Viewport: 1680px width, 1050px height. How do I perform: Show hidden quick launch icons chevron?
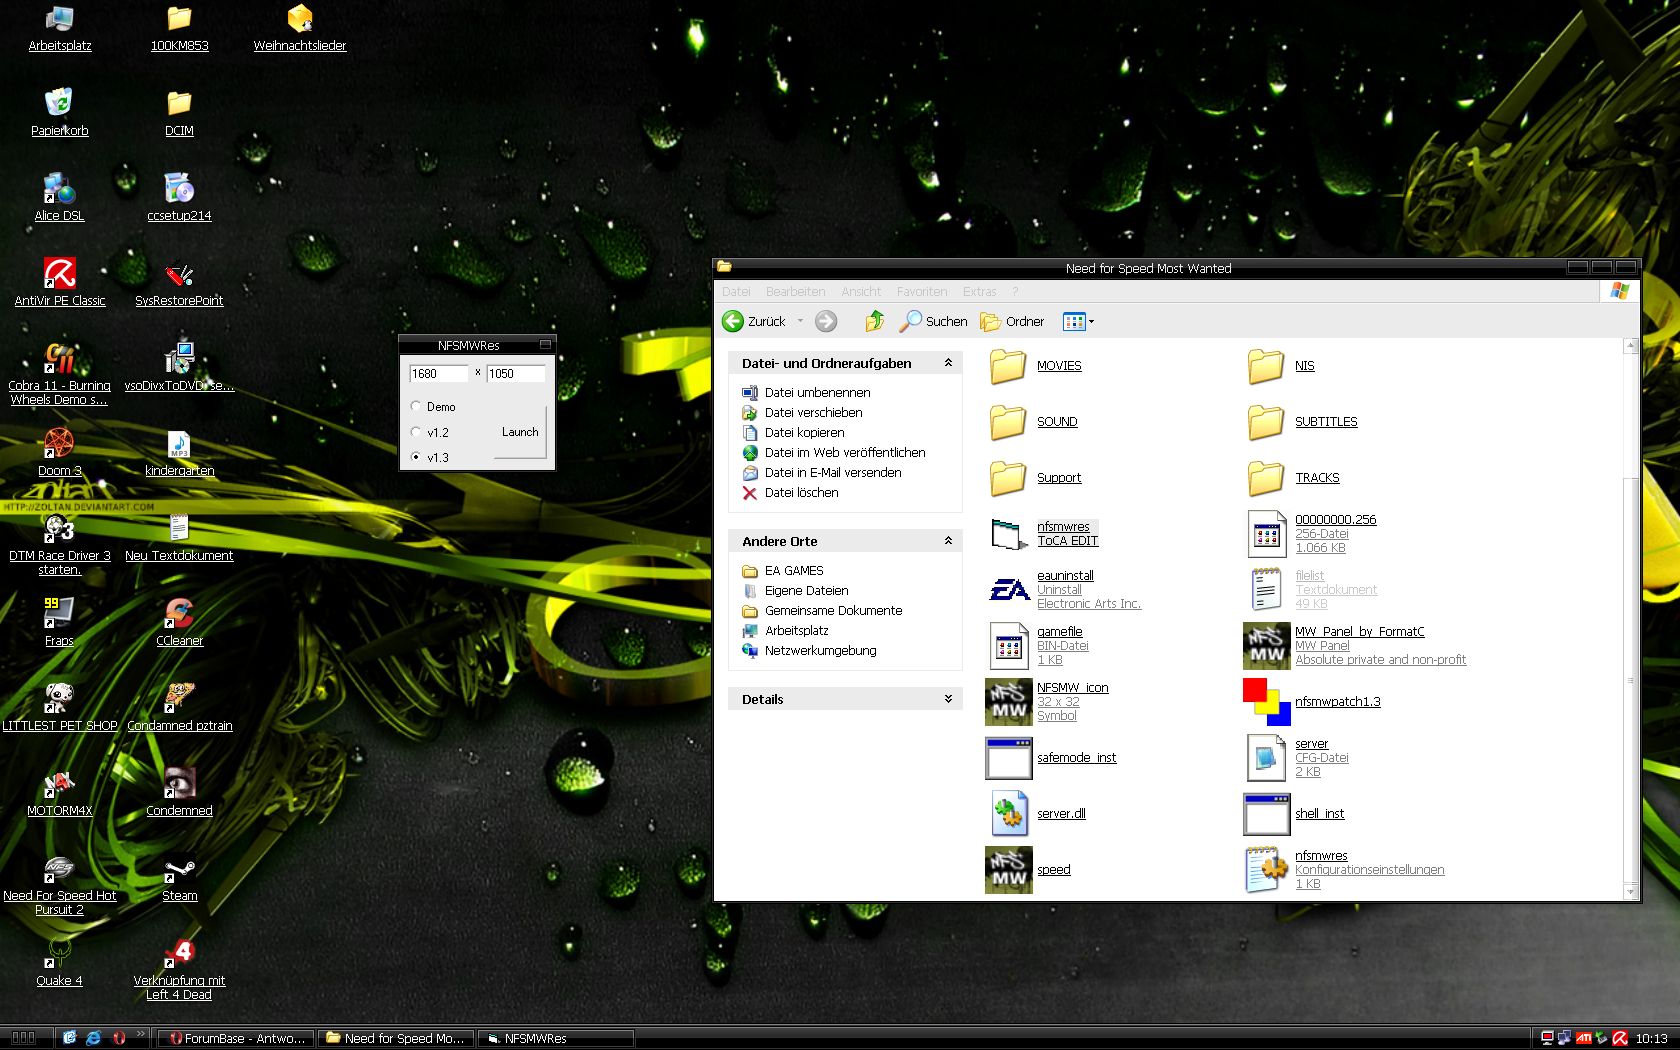[140, 1035]
